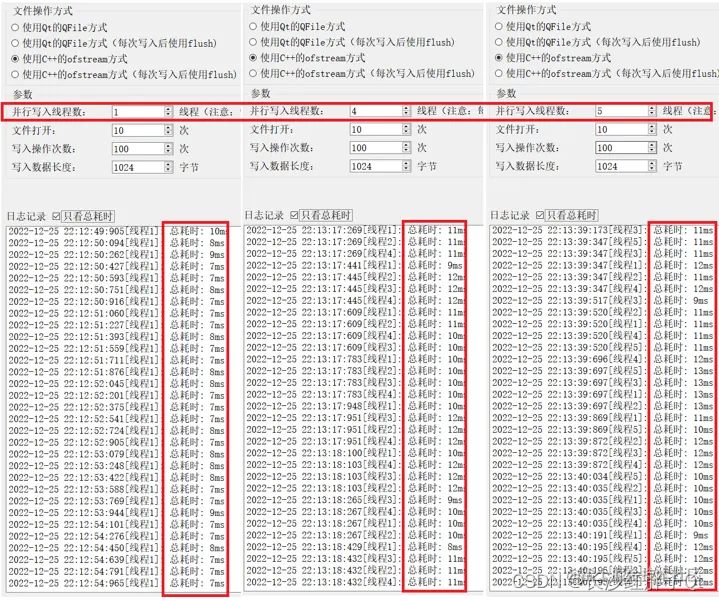Click log row 22:12:51:060 [线程1]

pyautogui.click(x=117, y=313)
